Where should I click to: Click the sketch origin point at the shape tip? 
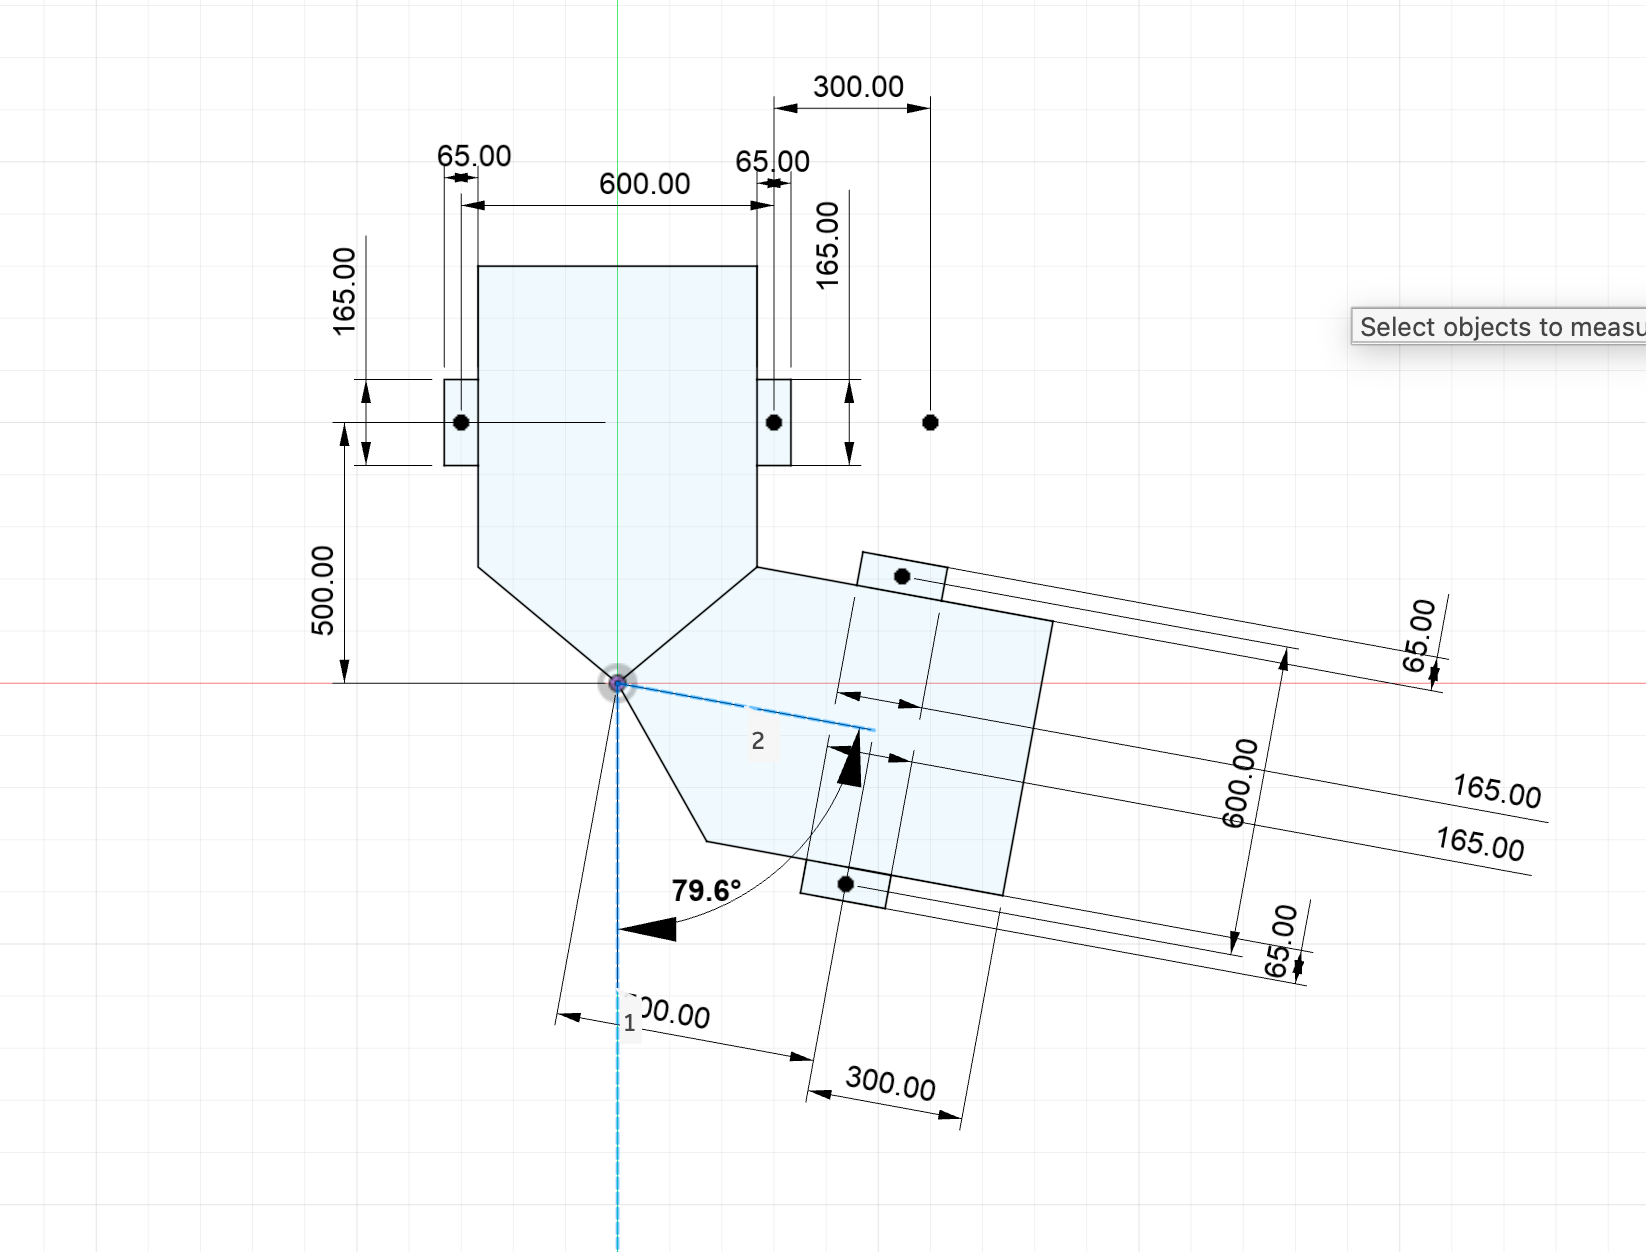[x=618, y=684]
